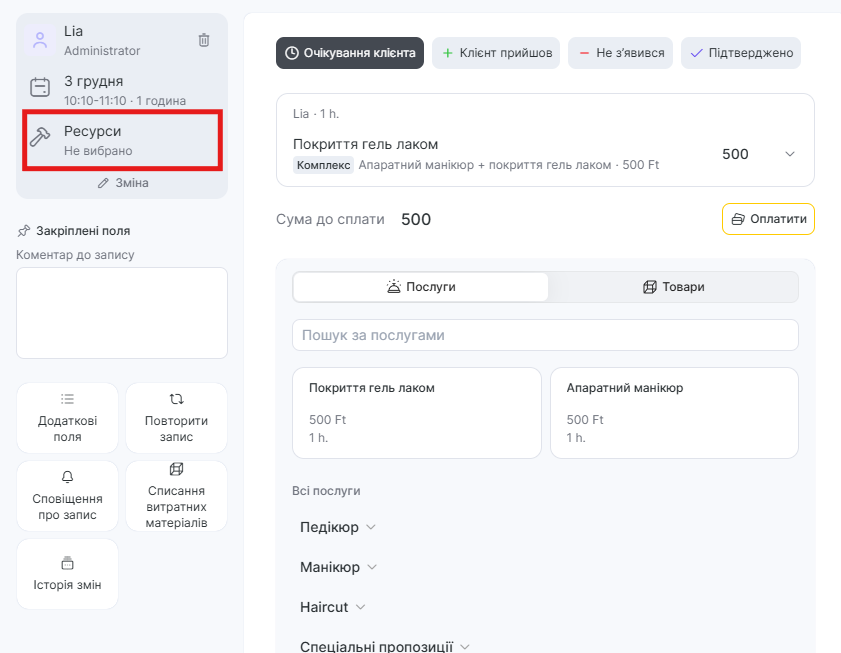Click the calendar icon beside 3 грудня

[40, 88]
